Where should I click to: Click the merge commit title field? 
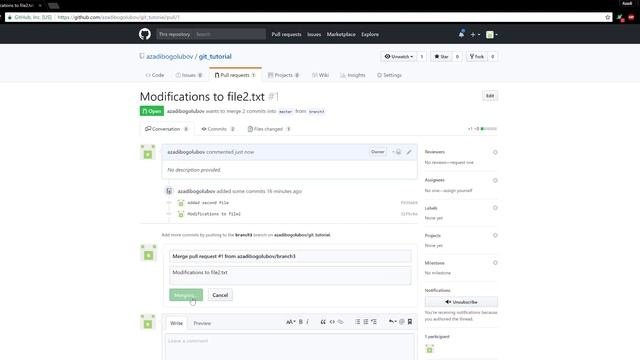[290, 256]
